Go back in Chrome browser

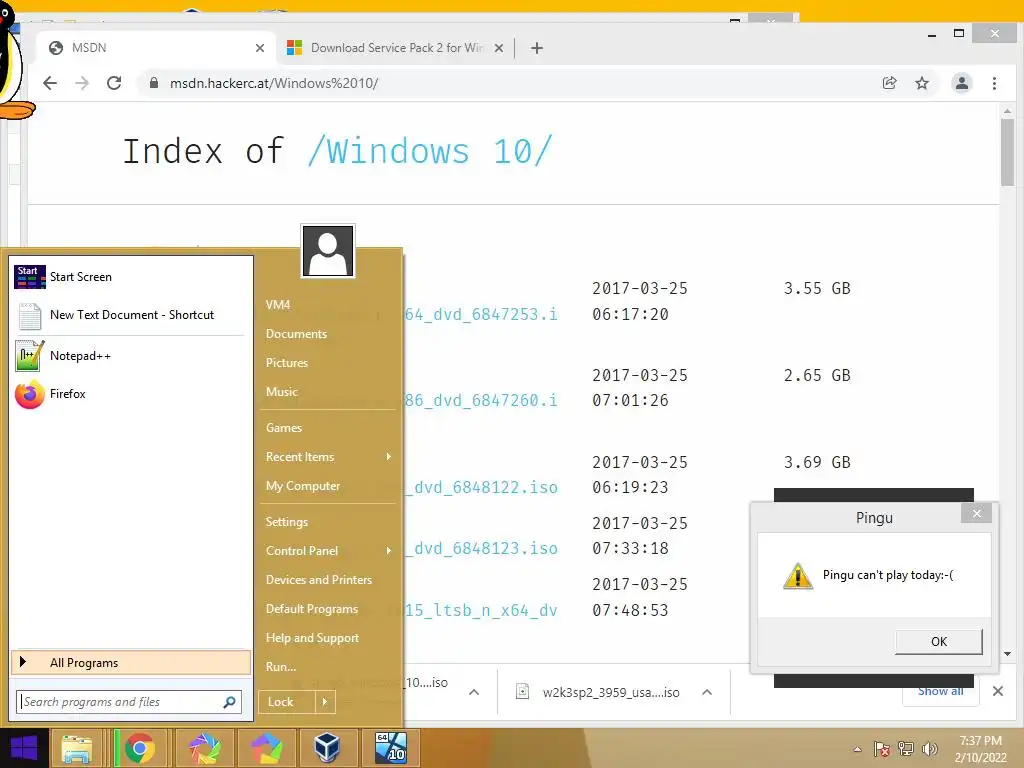click(50, 83)
